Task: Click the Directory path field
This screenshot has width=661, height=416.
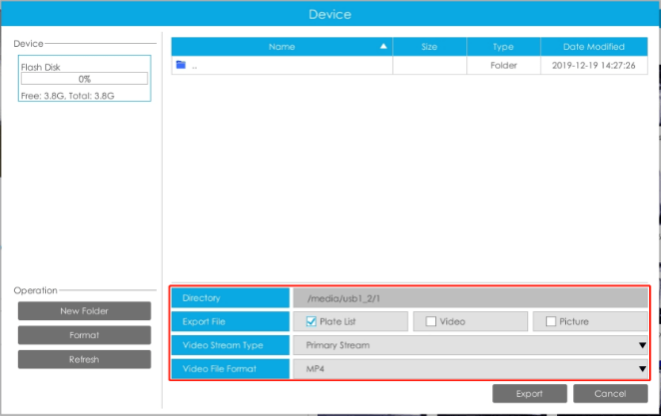Action: (470, 298)
